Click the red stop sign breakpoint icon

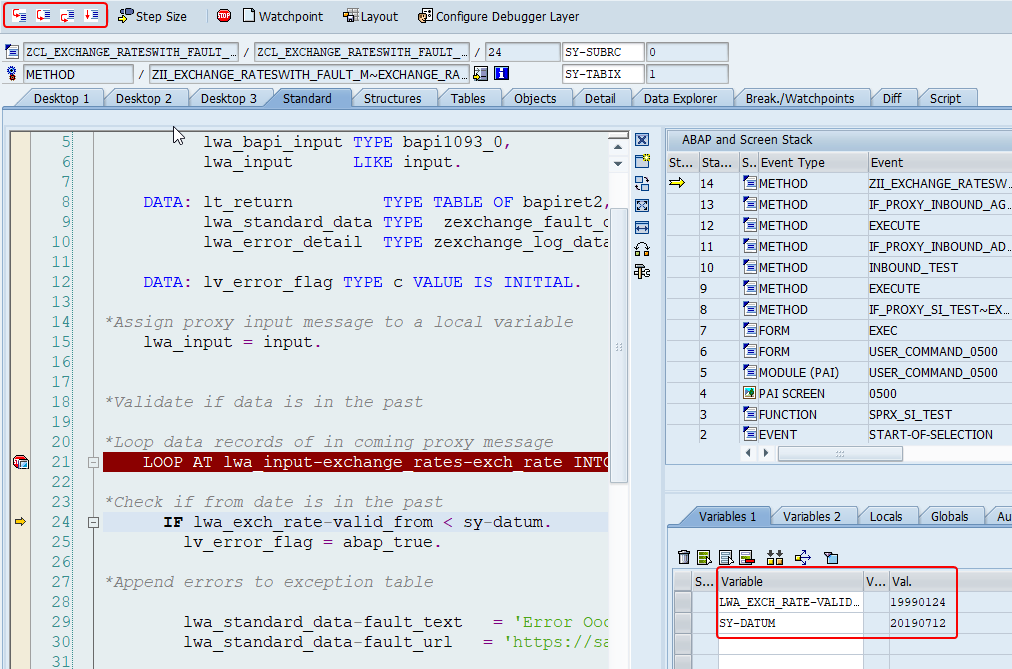point(224,15)
